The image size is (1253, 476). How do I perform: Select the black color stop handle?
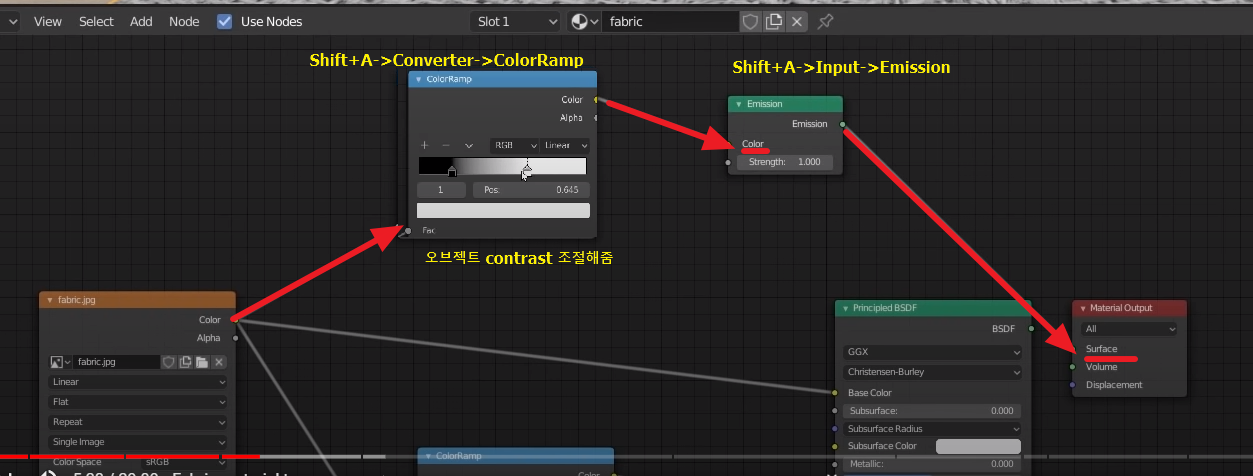(x=451, y=172)
